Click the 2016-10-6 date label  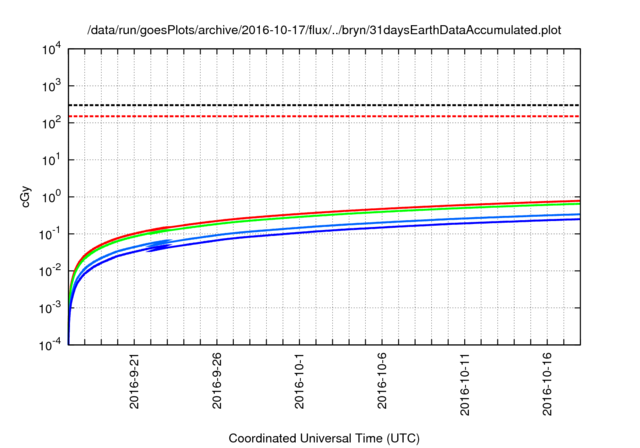382,381
